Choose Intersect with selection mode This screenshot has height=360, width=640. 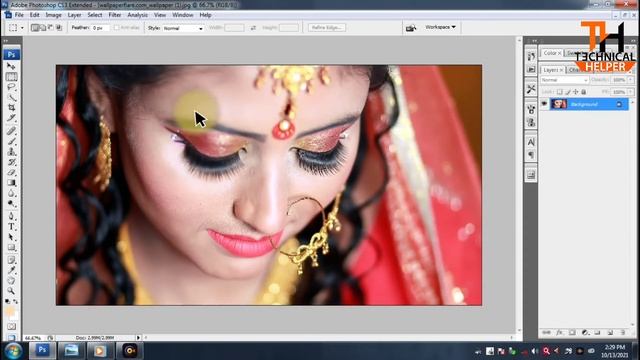59,28
